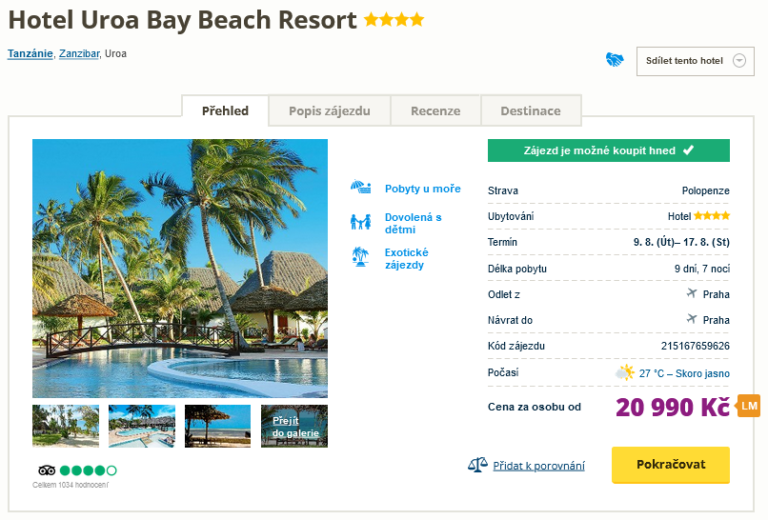
Task: Click the Přidat k porovnání link
Action: point(538,465)
